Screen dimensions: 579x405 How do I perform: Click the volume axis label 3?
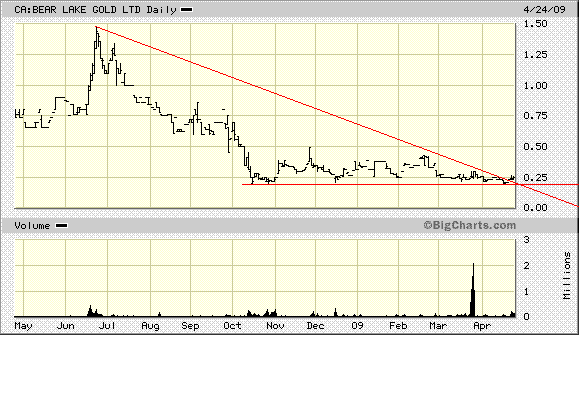click(x=527, y=240)
